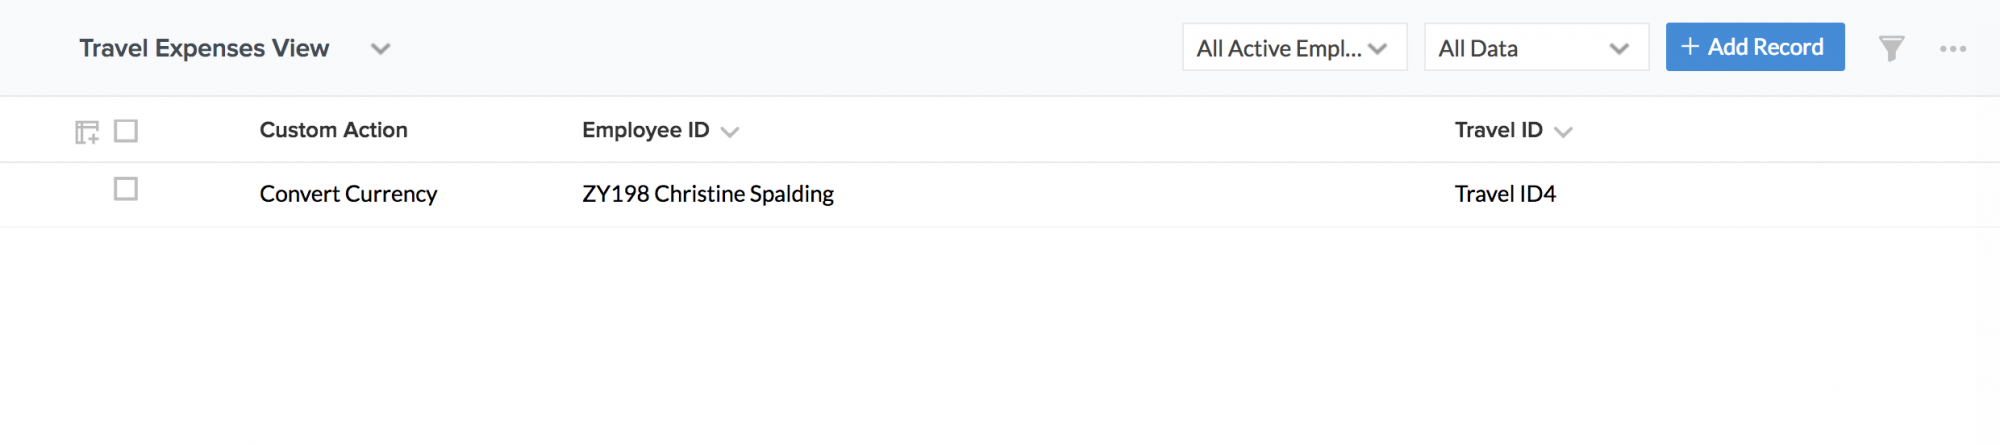Click the Convert Currency action link
Image resolution: width=2000 pixels, height=444 pixels.
348,194
